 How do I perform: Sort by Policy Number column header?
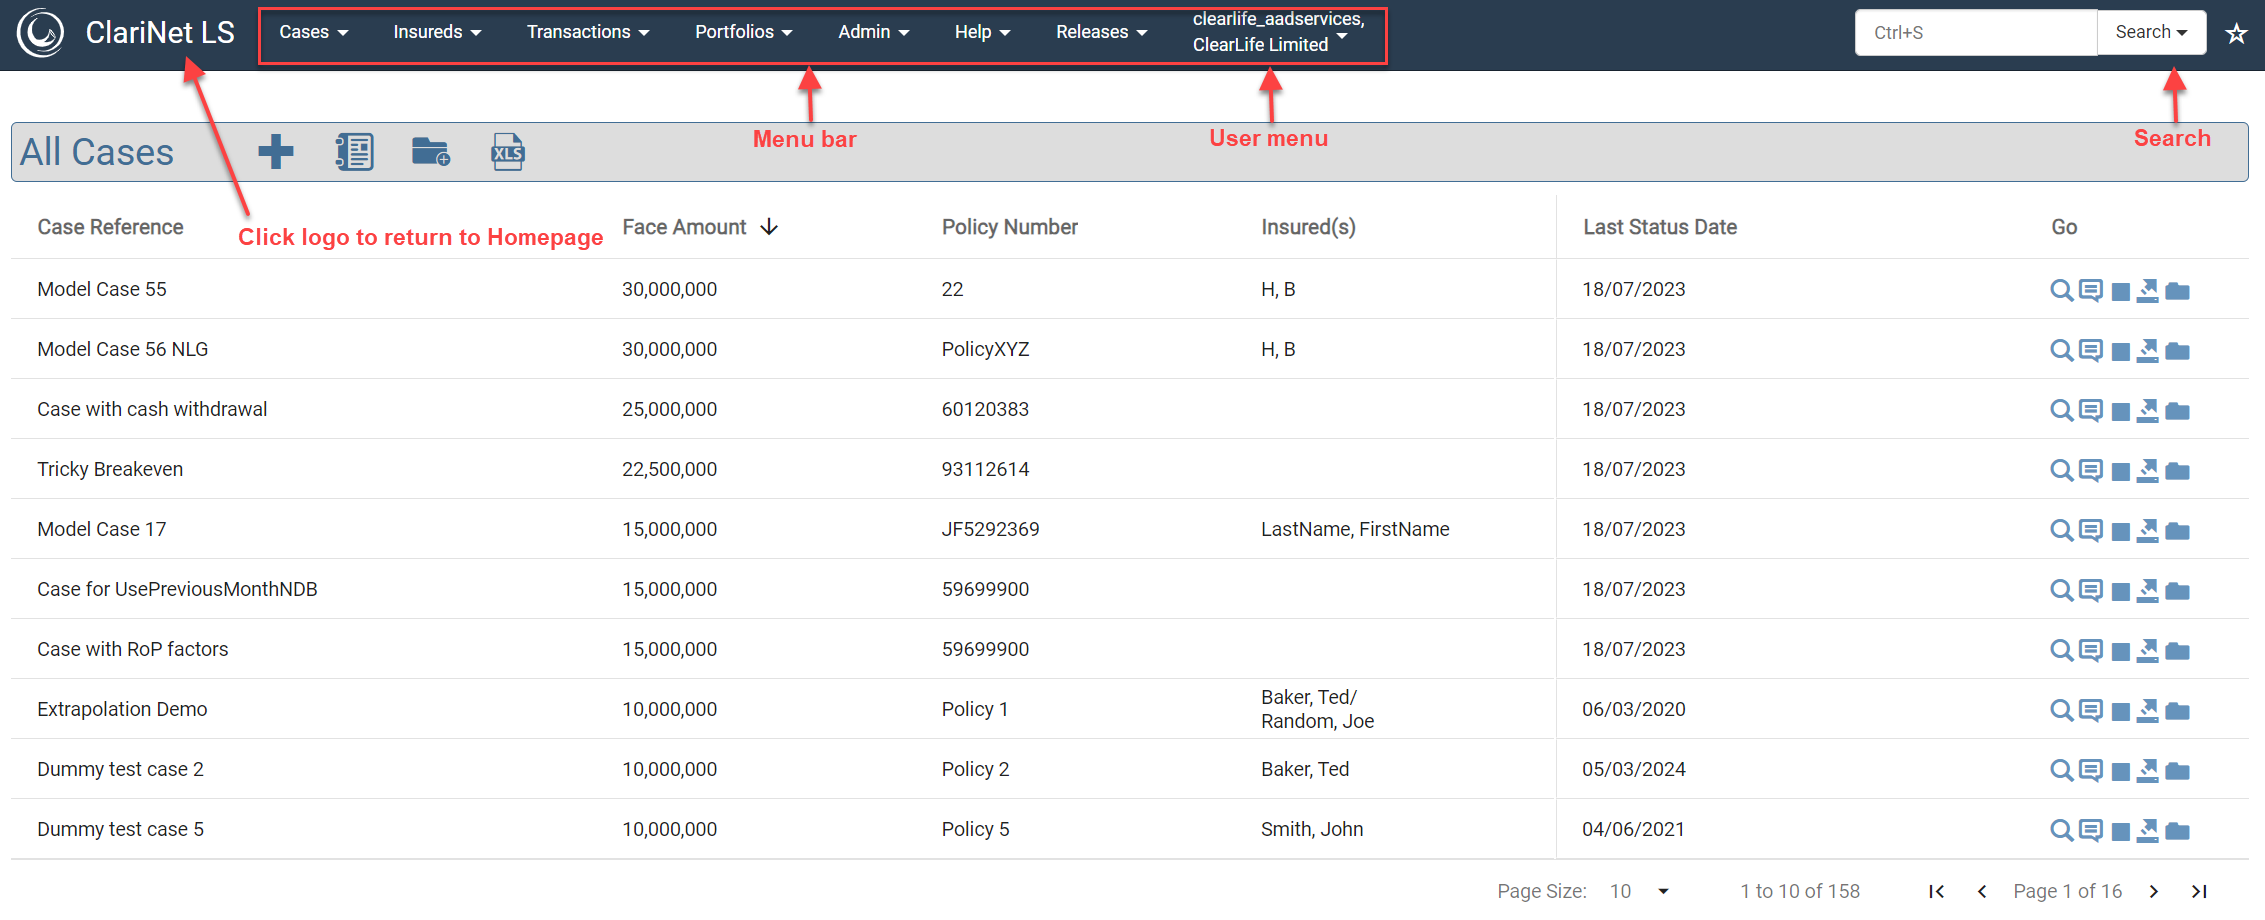pos(1009,227)
